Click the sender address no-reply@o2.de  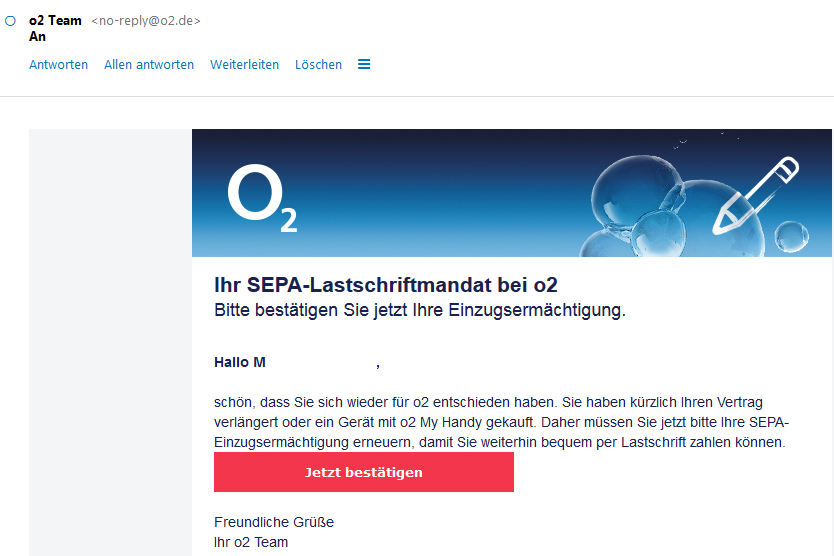tap(146, 21)
